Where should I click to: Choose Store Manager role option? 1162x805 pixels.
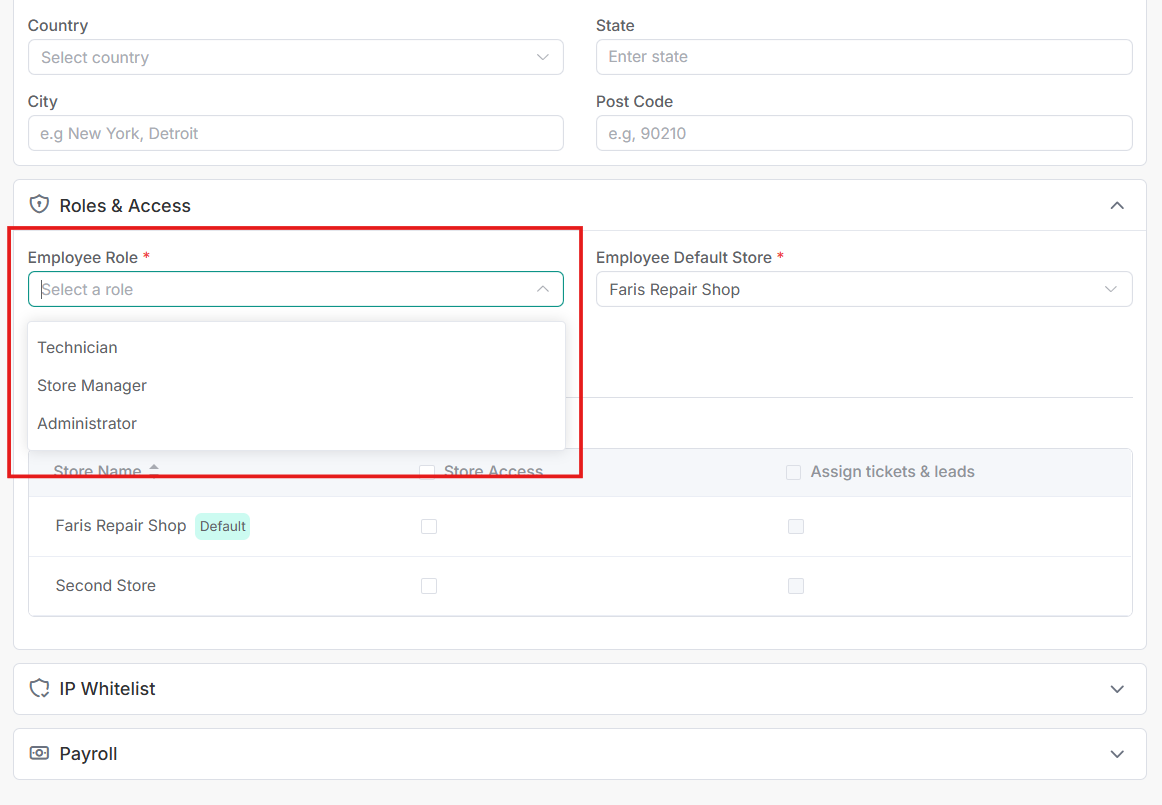[x=92, y=386]
